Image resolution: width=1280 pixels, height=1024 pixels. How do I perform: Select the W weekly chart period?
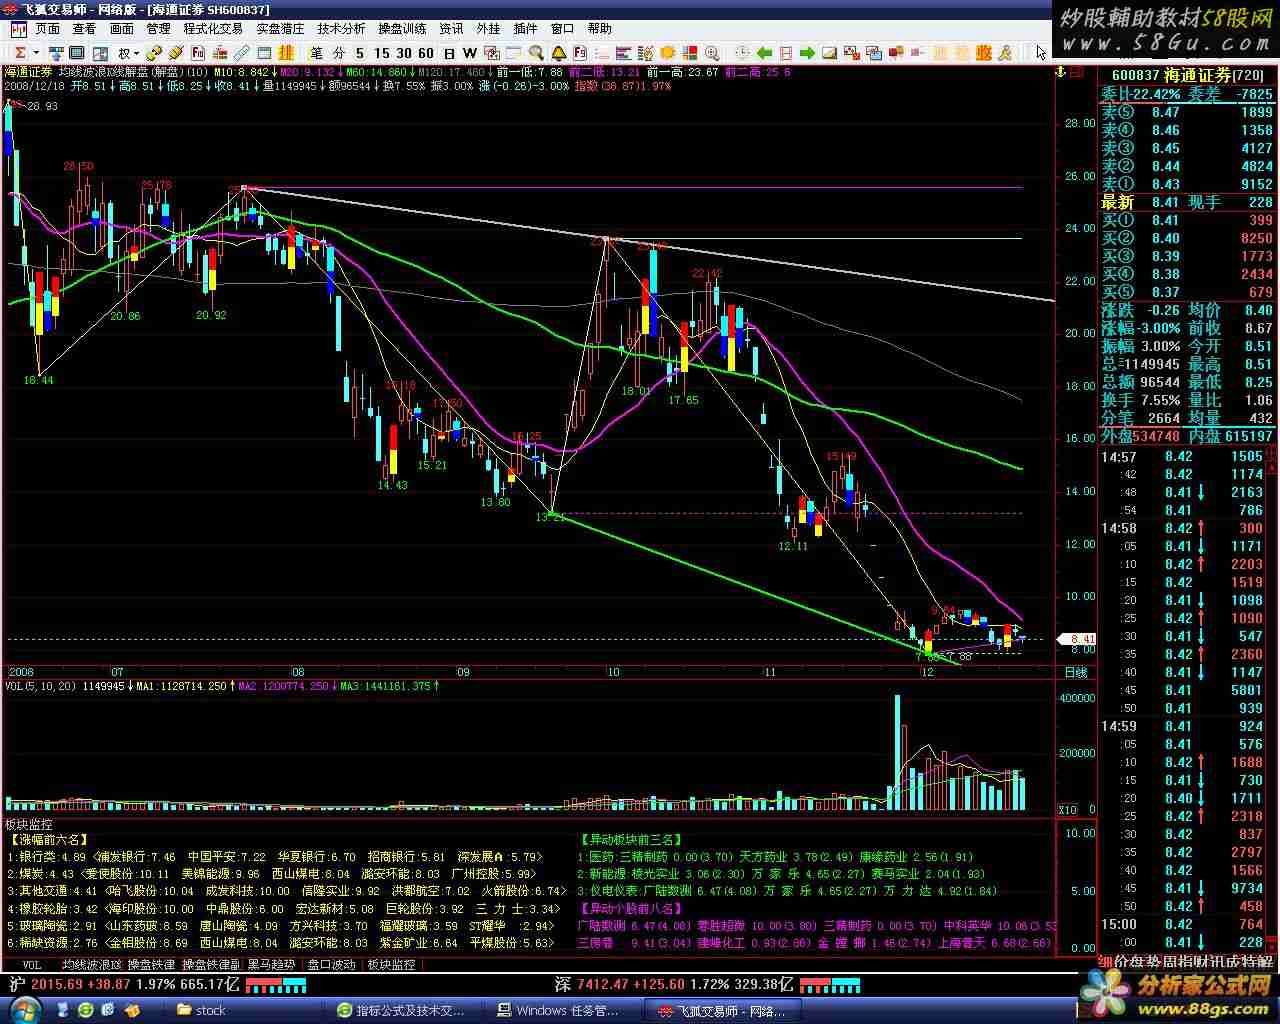pyautogui.click(x=469, y=52)
